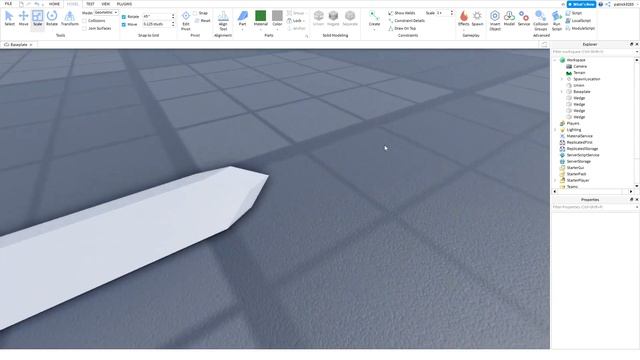Open the Color picker swatch
This screenshot has height=360, width=640.
point(277,16)
